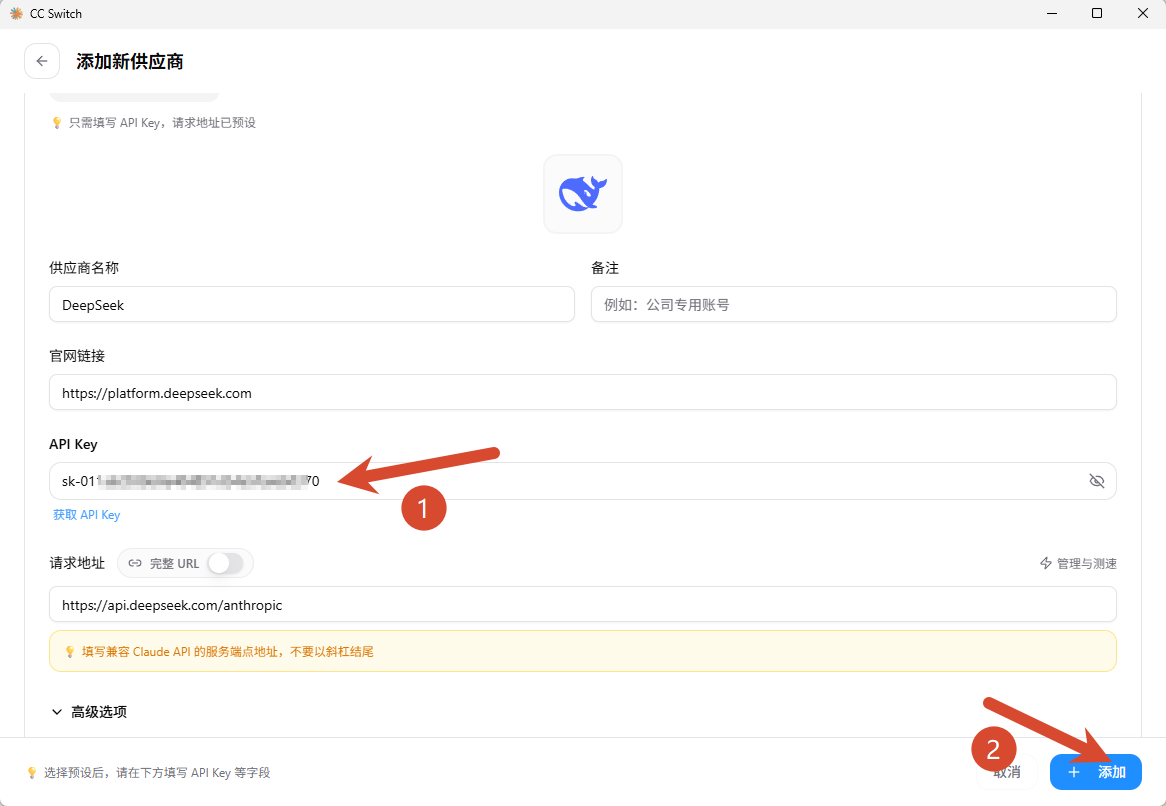Expand the 高级选项 section
Viewport: 1166px width, 806px height.
point(88,712)
